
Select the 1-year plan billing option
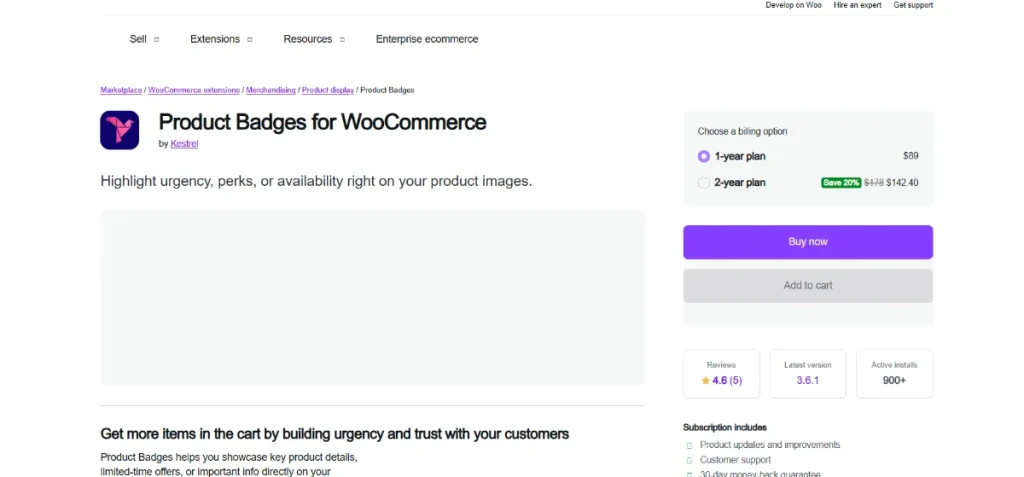tap(704, 156)
